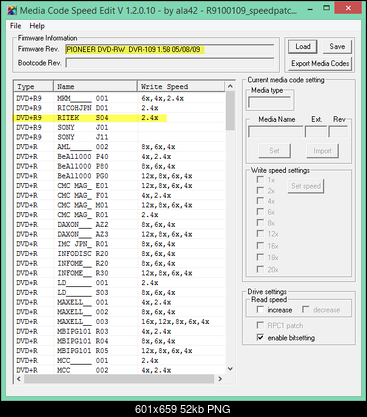Select the AML 002 row
Screen dimensions: 367x417
pyautogui.click(x=120, y=147)
